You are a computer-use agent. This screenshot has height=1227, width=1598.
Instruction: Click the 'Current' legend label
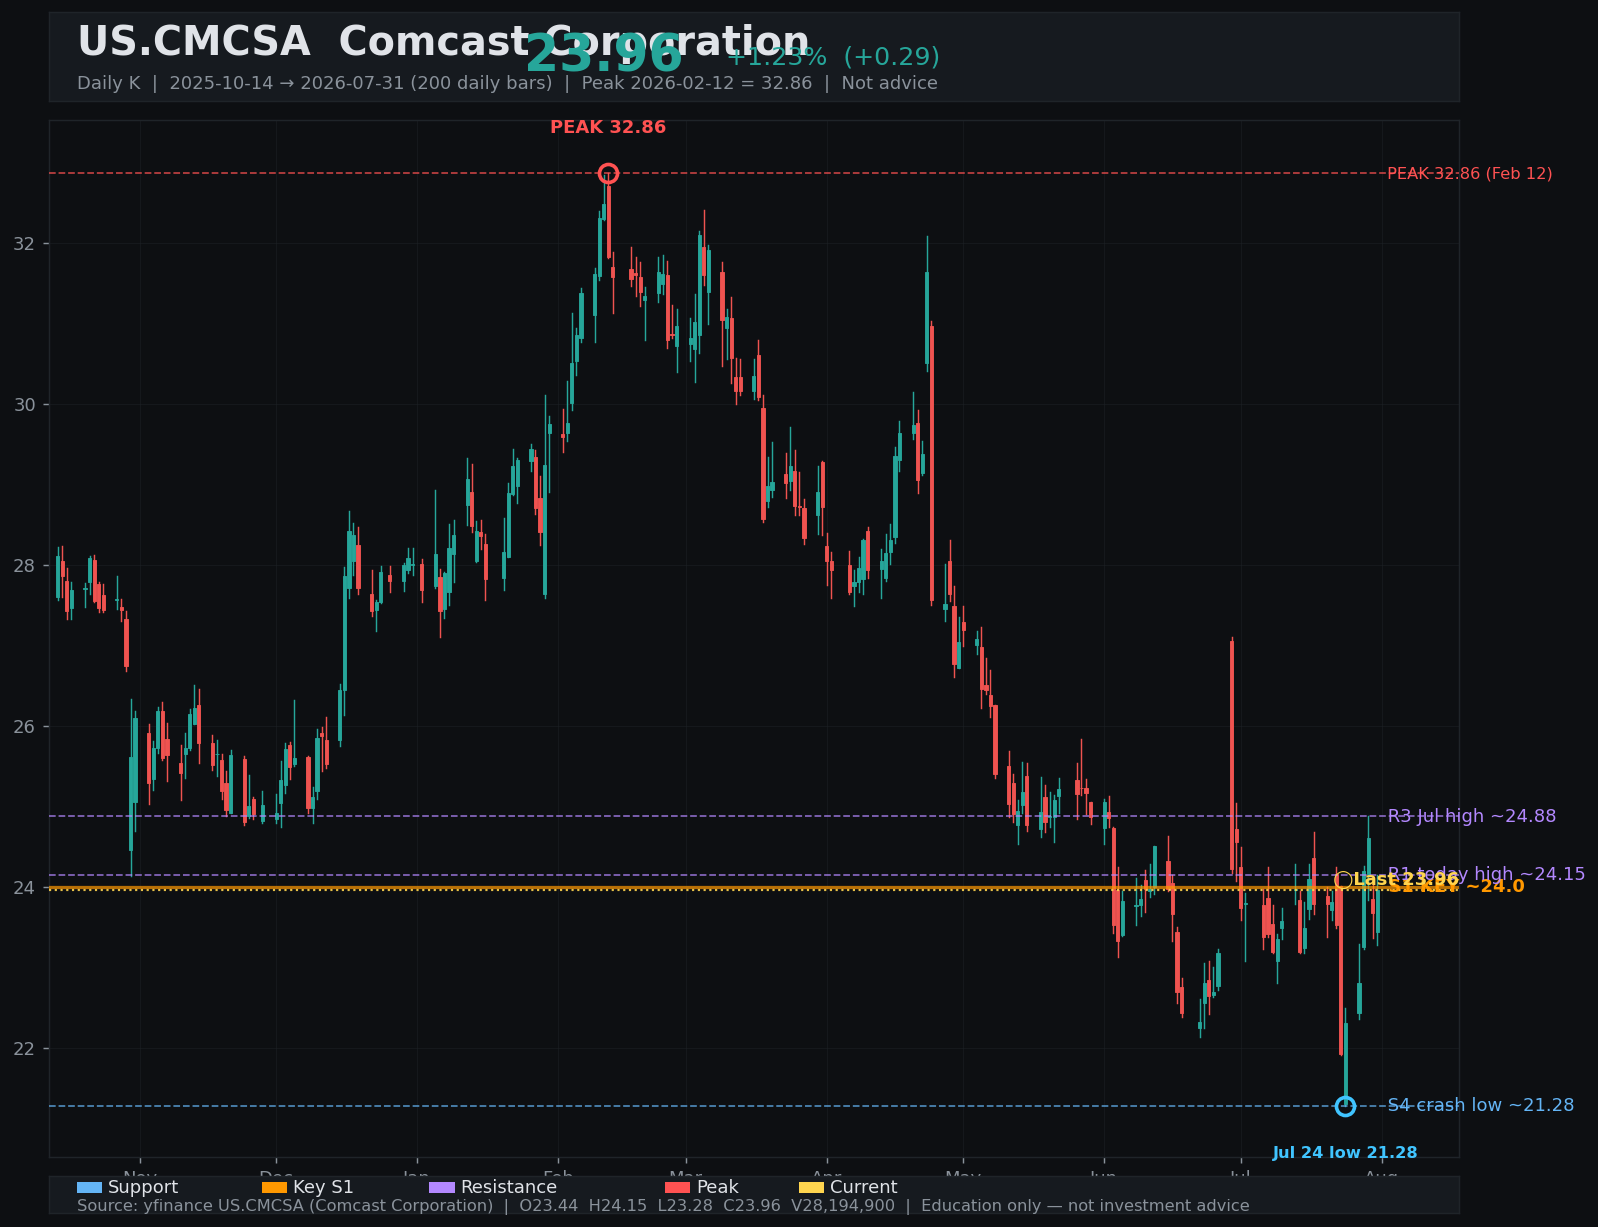point(864,1188)
